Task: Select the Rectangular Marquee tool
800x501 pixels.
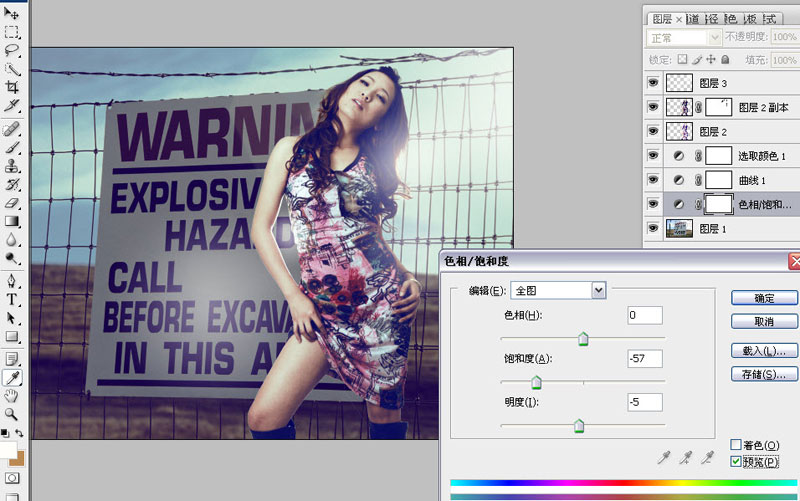Action: (x=11, y=32)
